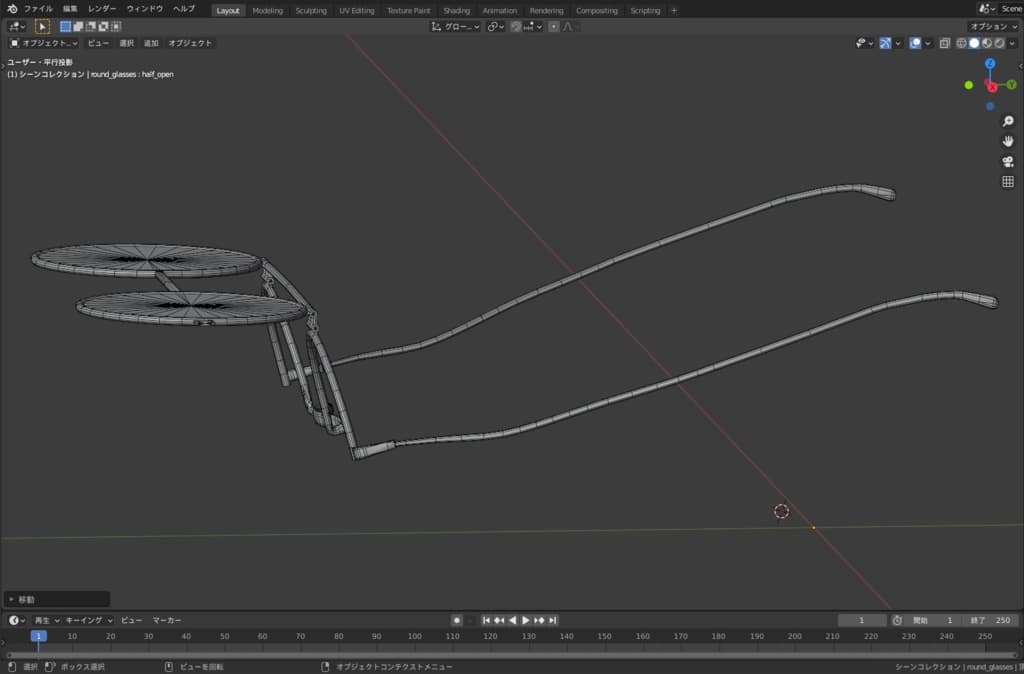This screenshot has width=1024, height=674.
Task: Switch to the Sculpting workspace tab
Action: (x=310, y=10)
